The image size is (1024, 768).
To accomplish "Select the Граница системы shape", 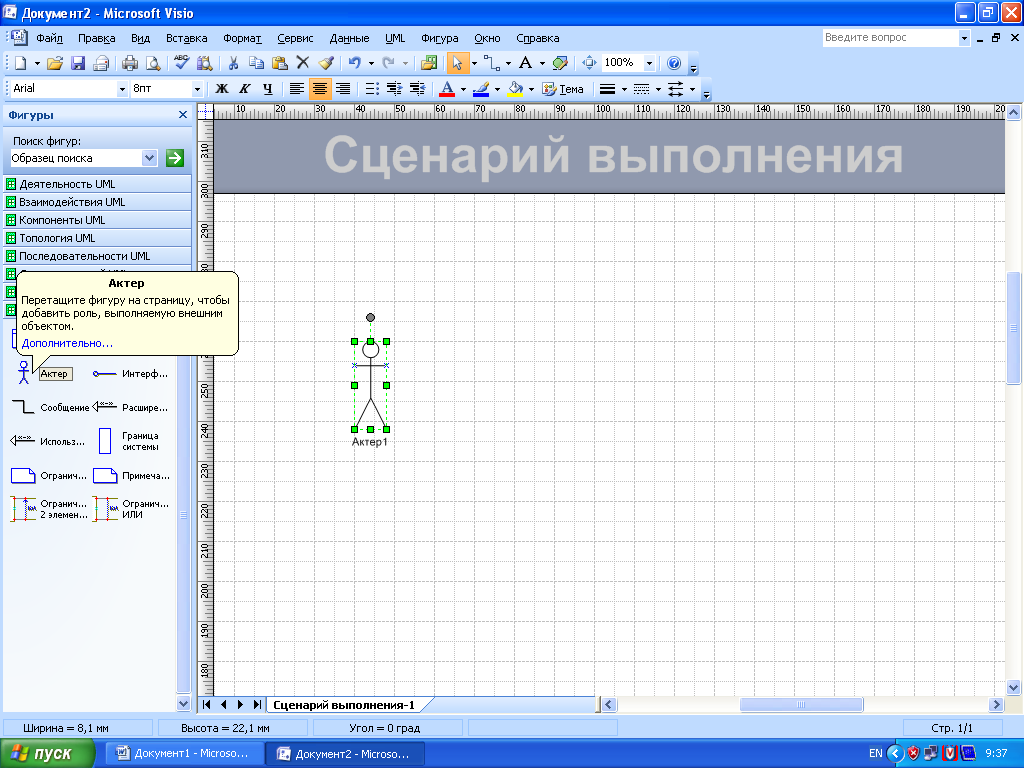I will (x=131, y=441).
